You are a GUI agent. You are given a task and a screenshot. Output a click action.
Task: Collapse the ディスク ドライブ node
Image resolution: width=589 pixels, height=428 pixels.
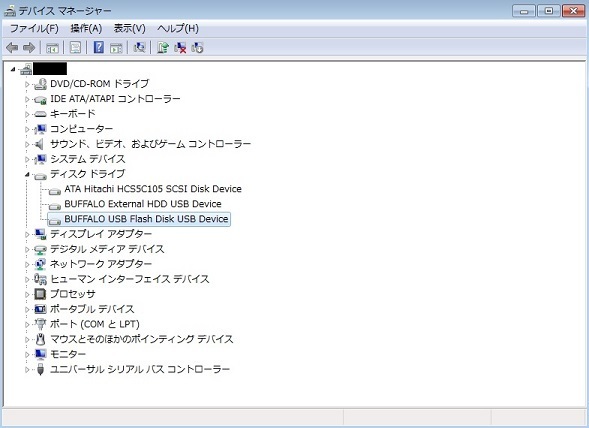tap(27, 174)
